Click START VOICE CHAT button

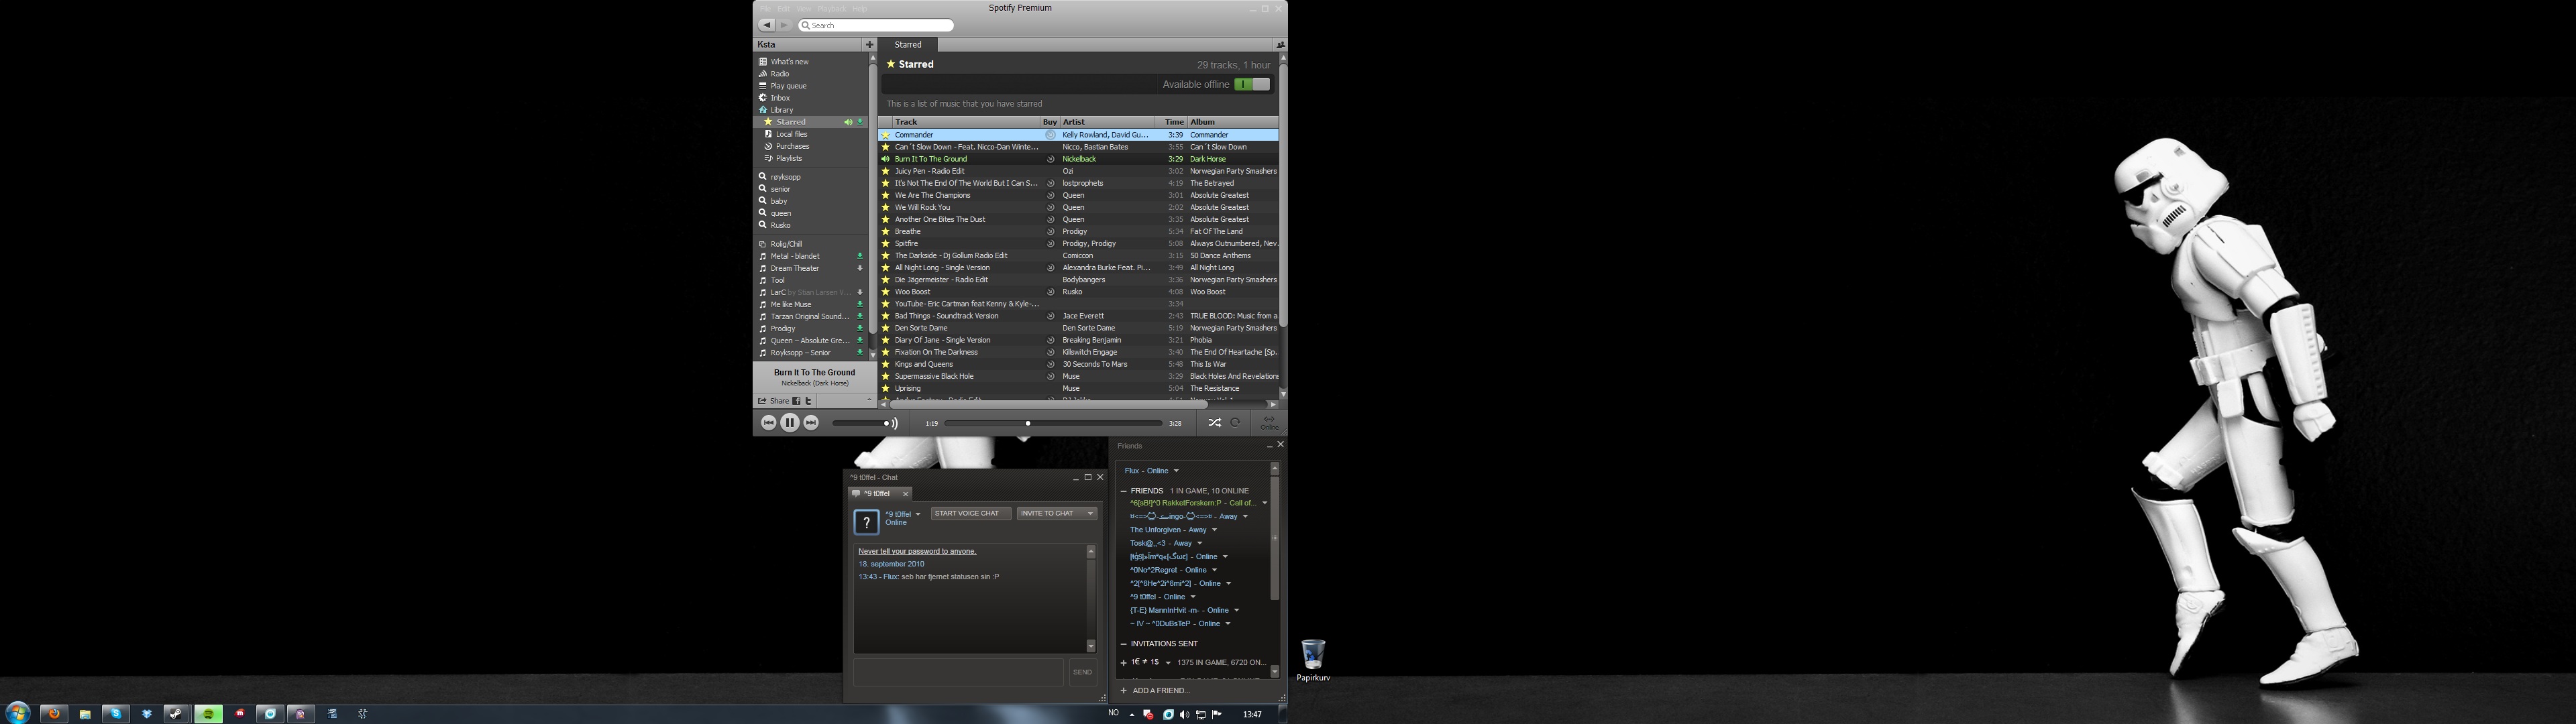[971, 514]
